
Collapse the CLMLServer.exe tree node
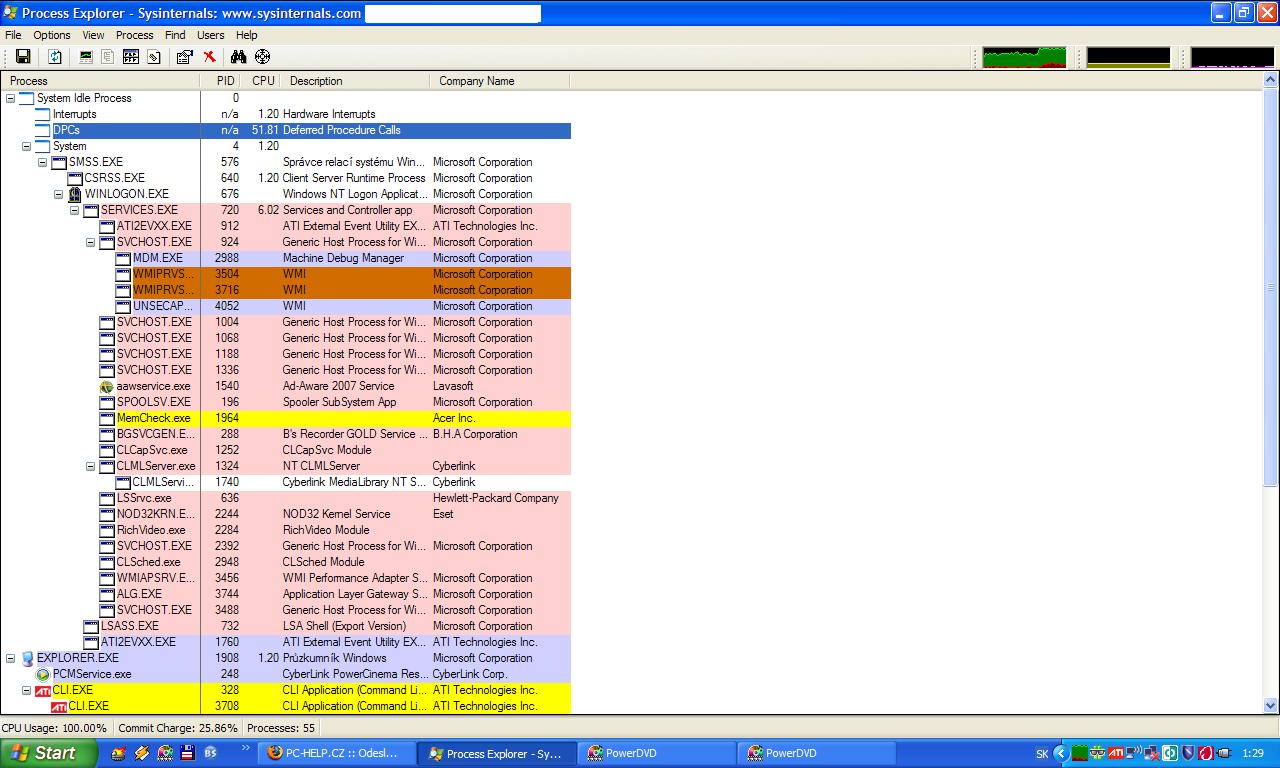(x=91, y=466)
